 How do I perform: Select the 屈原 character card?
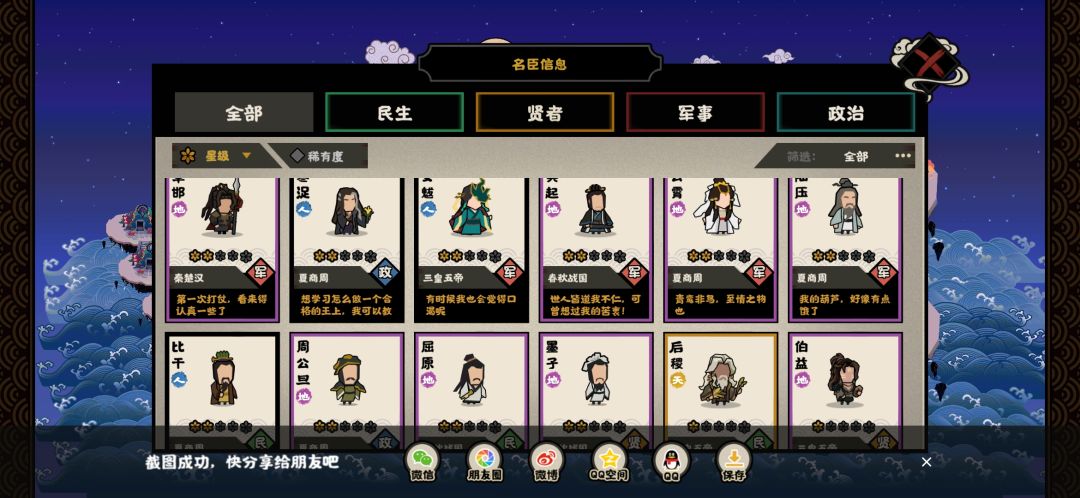(472, 392)
